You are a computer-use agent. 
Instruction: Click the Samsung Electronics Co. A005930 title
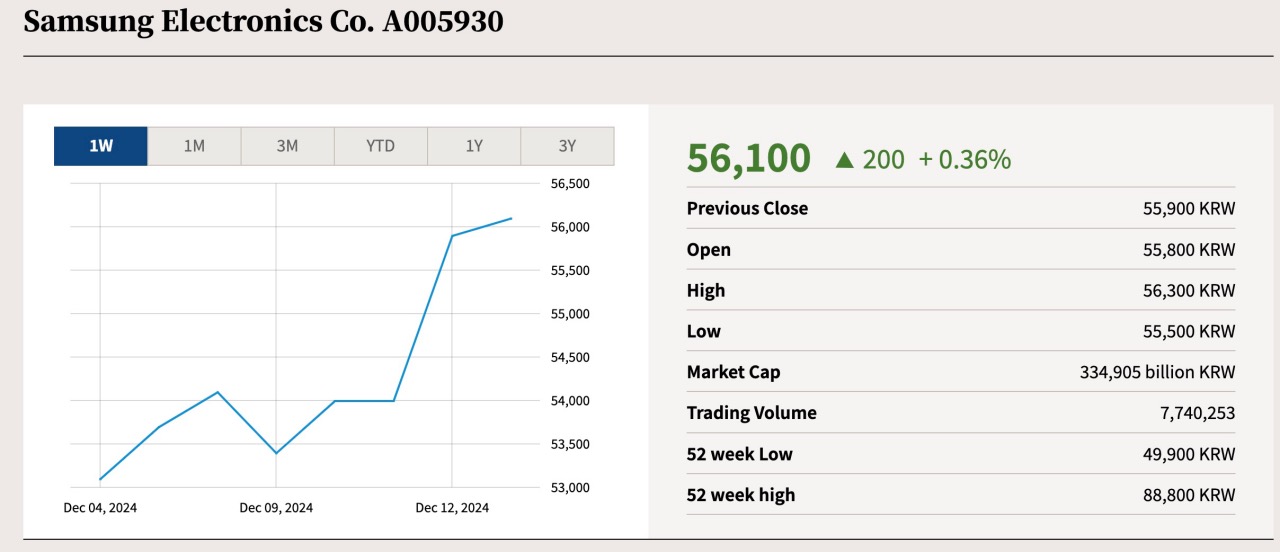pos(263,22)
